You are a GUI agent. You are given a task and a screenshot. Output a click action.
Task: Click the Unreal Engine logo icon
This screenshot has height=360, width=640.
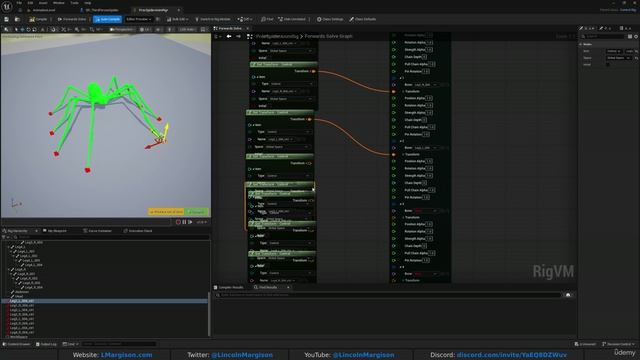[x=7, y=7]
